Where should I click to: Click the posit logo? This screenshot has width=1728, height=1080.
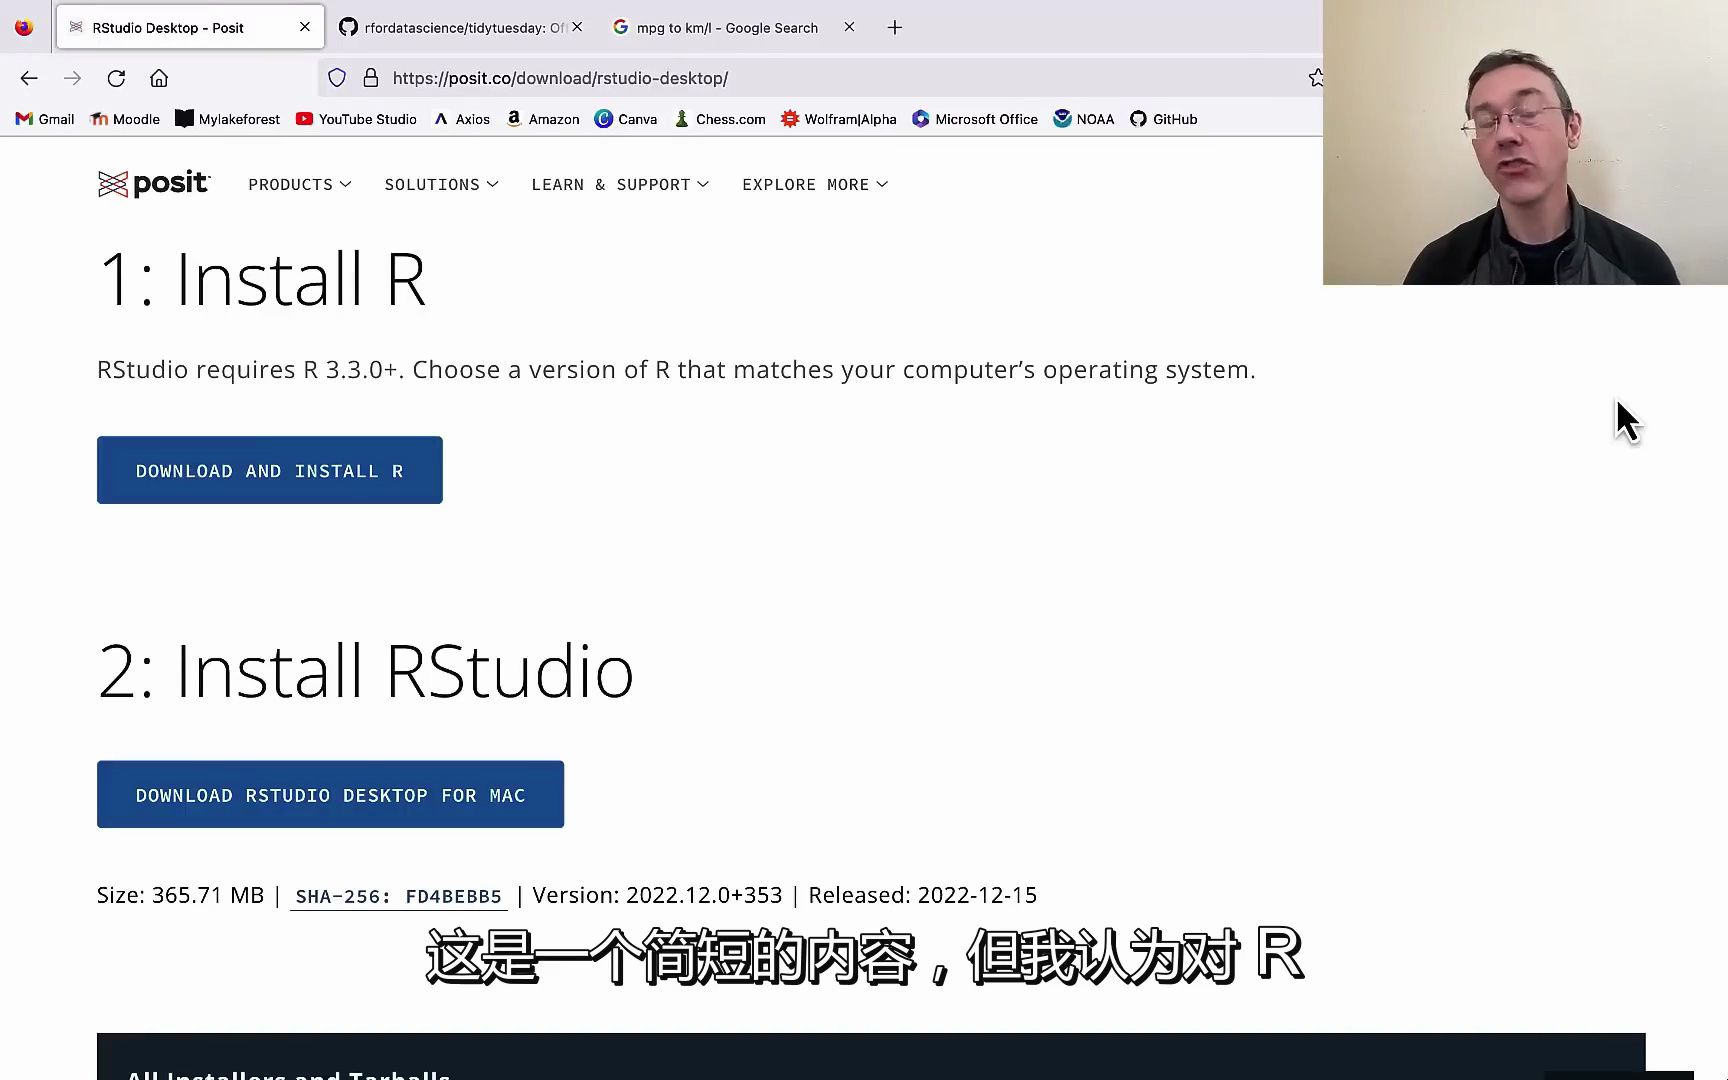154,184
